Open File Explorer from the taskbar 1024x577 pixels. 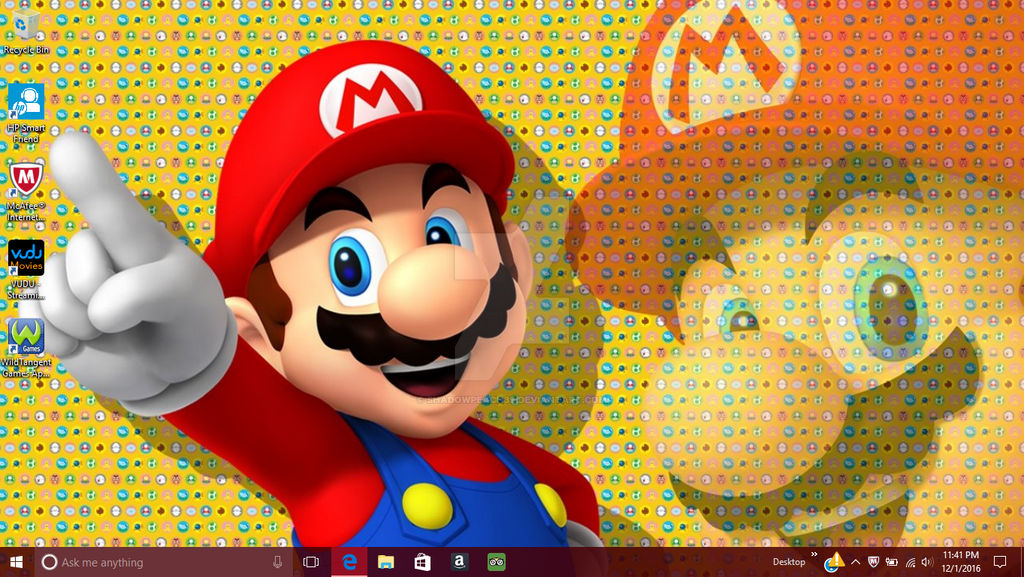386,562
